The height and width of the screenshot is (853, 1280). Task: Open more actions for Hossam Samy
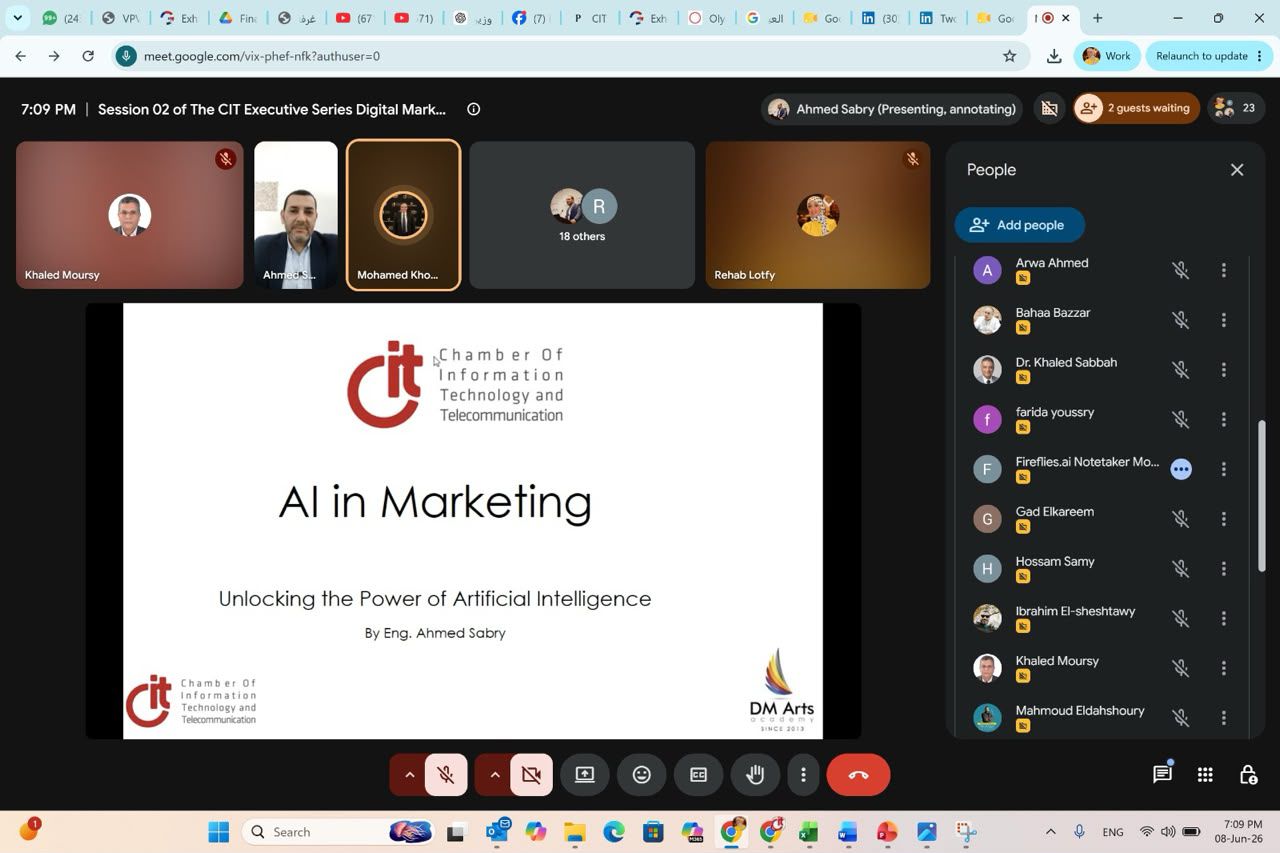[x=1223, y=568]
